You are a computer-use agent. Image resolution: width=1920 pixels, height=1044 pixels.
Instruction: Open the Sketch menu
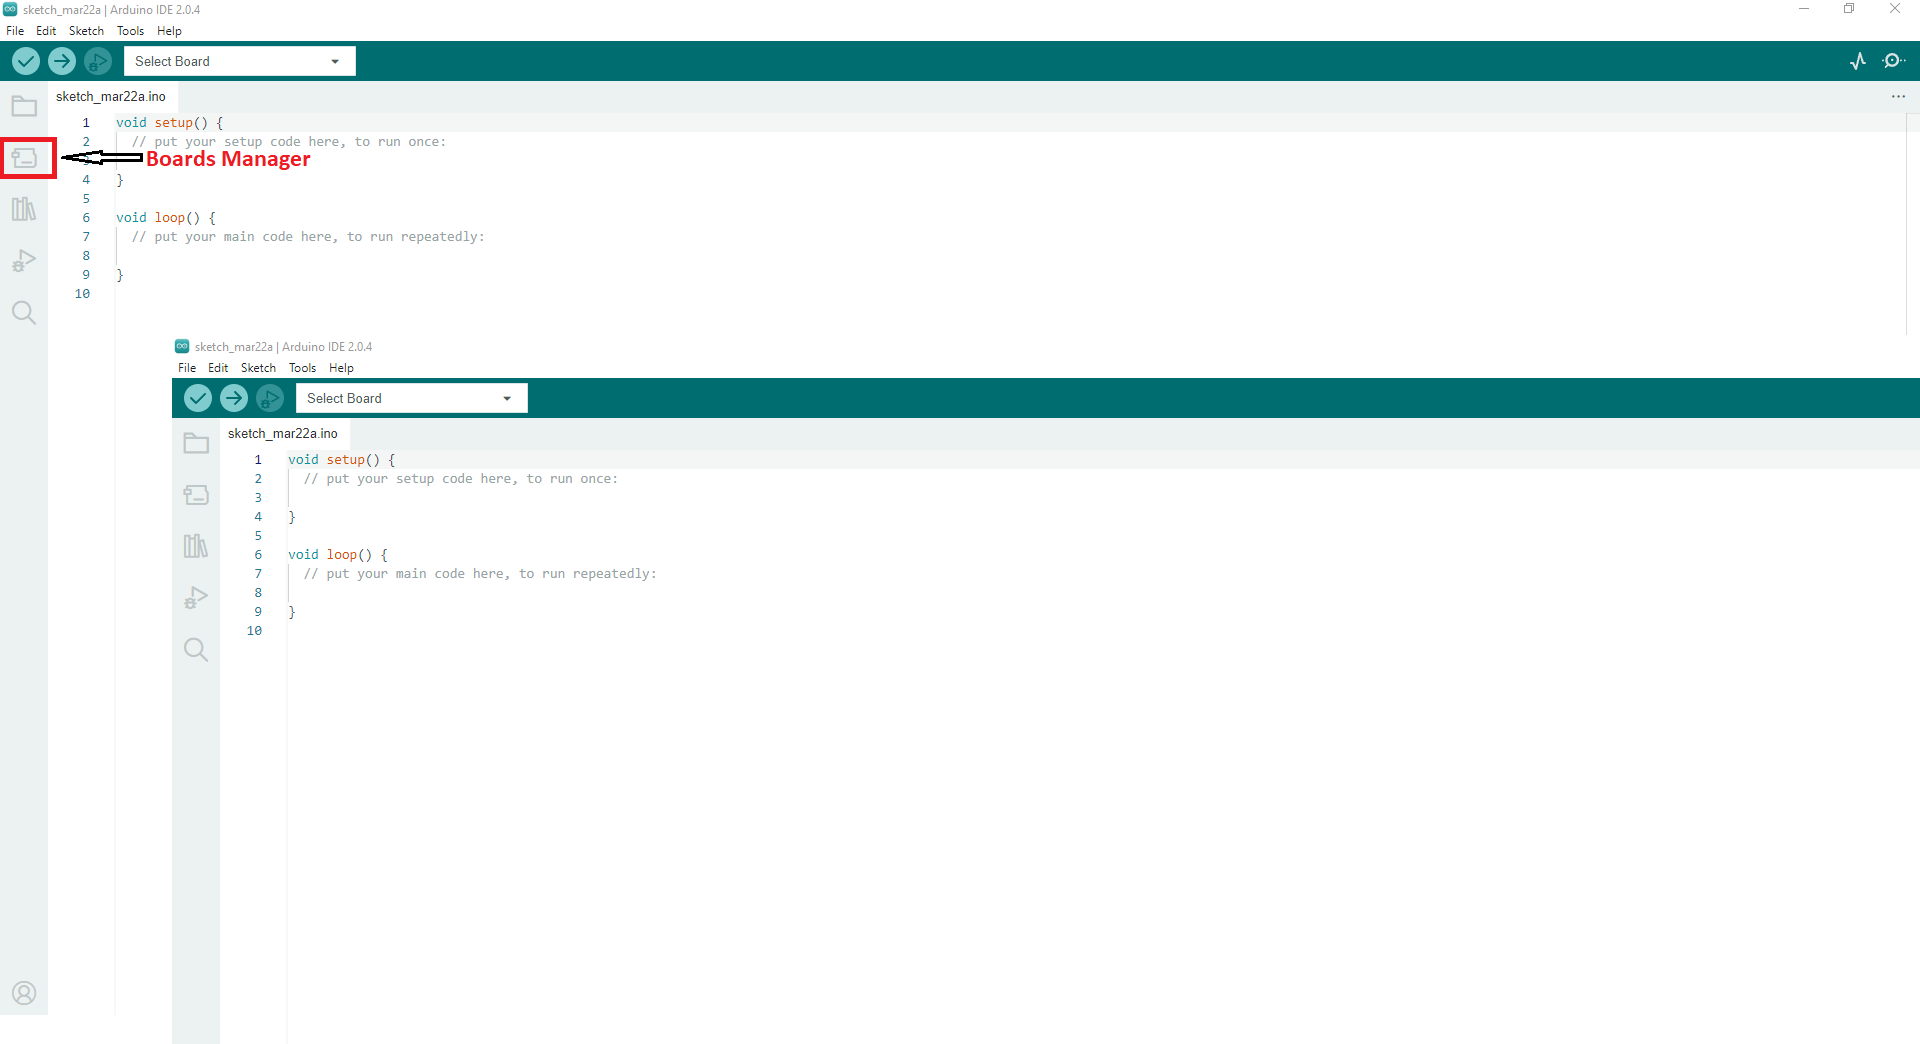click(x=86, y=31)
